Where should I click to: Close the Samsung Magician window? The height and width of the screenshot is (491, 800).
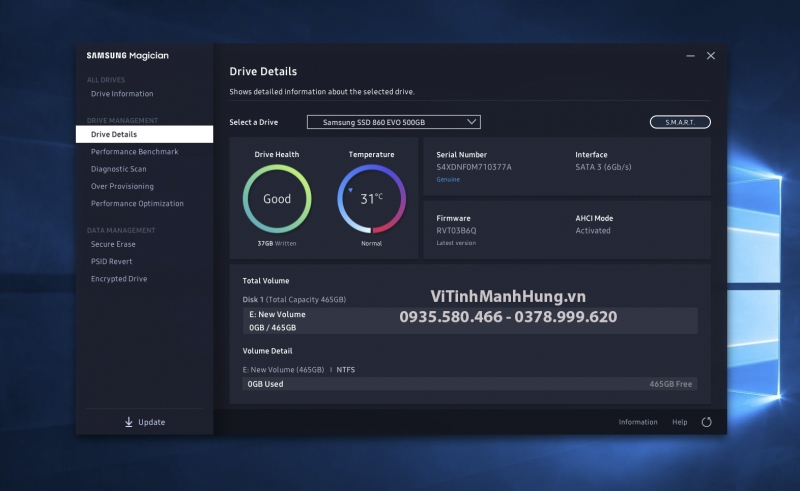pyautogui.click(x=711, y=56)
